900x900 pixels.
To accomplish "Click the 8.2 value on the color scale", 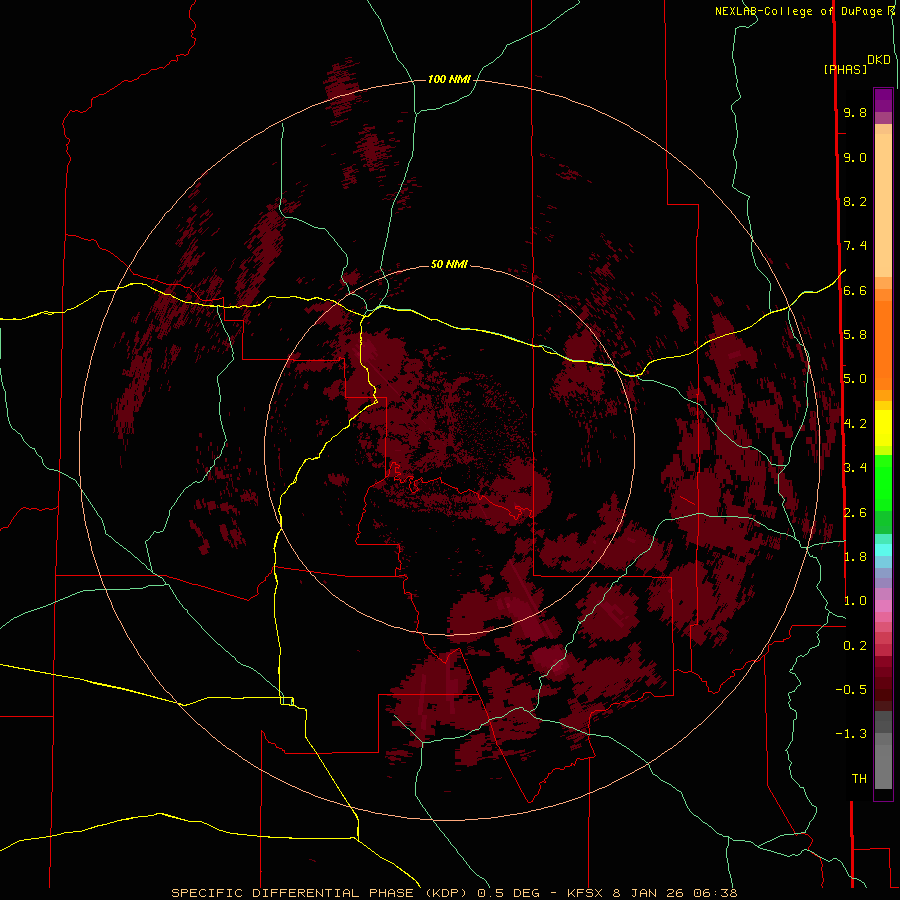I will (x=855, y=201).
